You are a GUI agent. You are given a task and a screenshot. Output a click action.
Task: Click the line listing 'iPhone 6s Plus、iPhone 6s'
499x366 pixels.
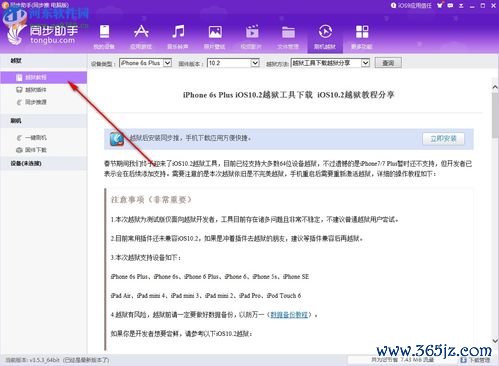[210, 276]
